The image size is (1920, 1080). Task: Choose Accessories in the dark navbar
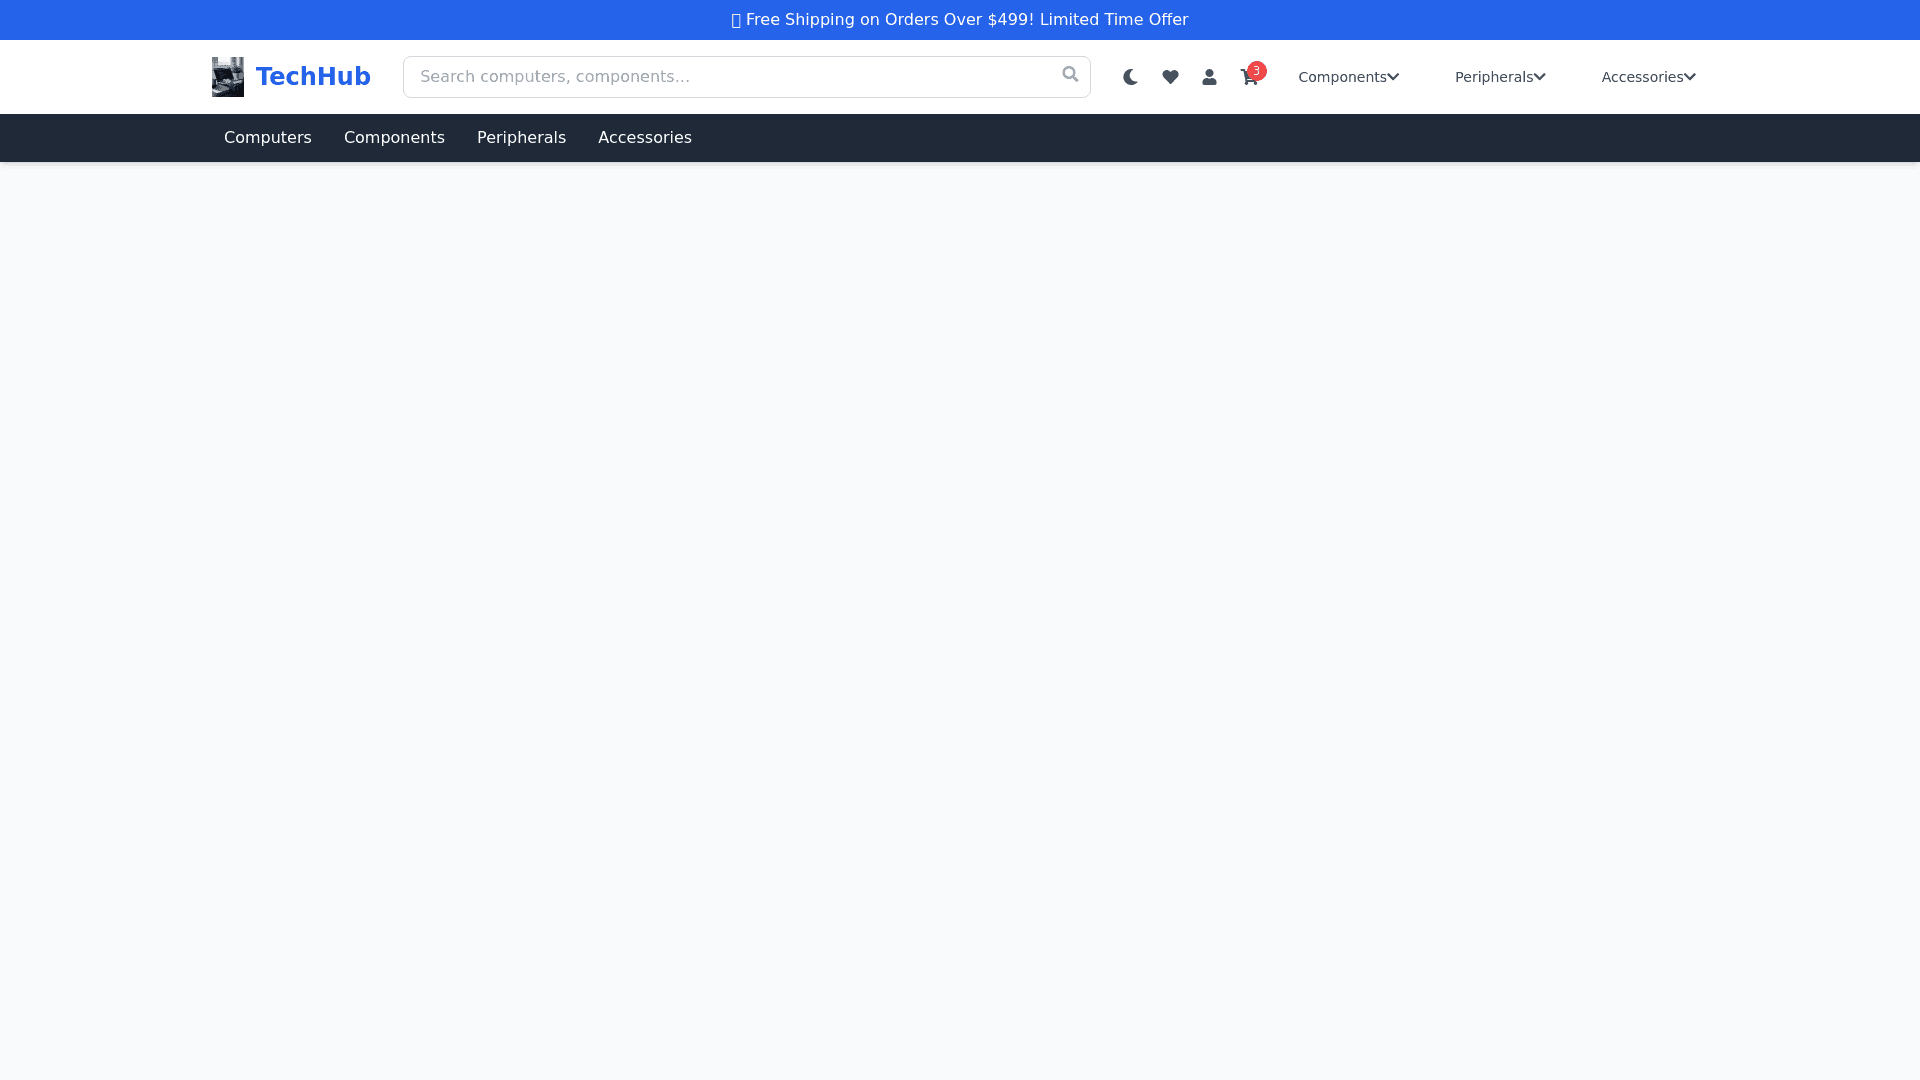[645, 138]
